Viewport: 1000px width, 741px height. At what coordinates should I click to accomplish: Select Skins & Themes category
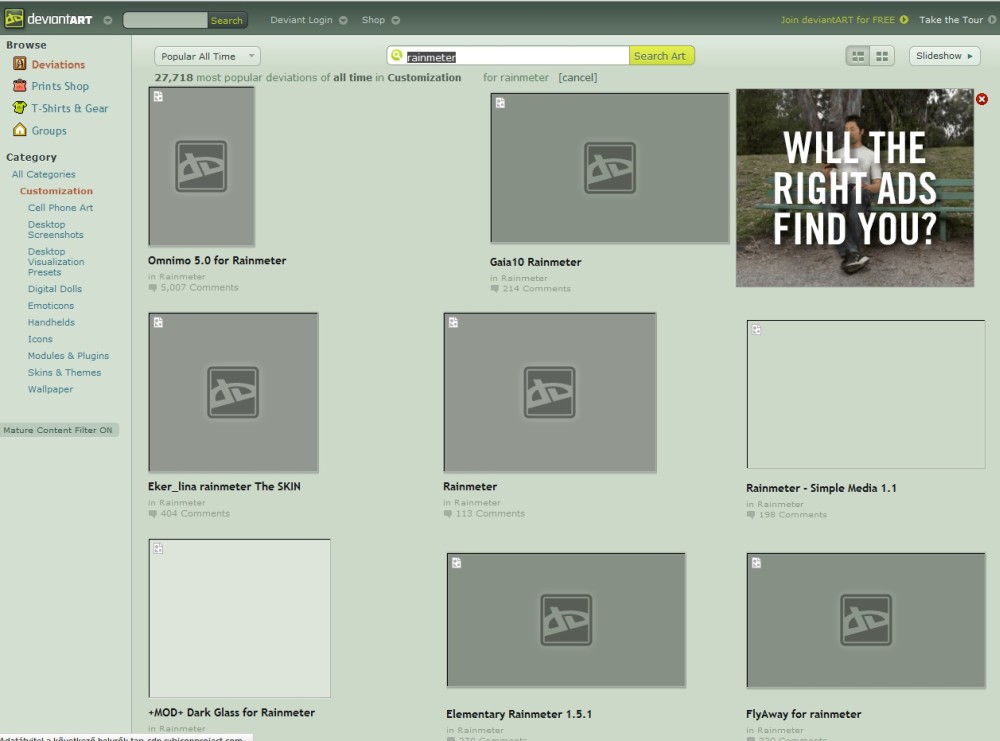64,372
